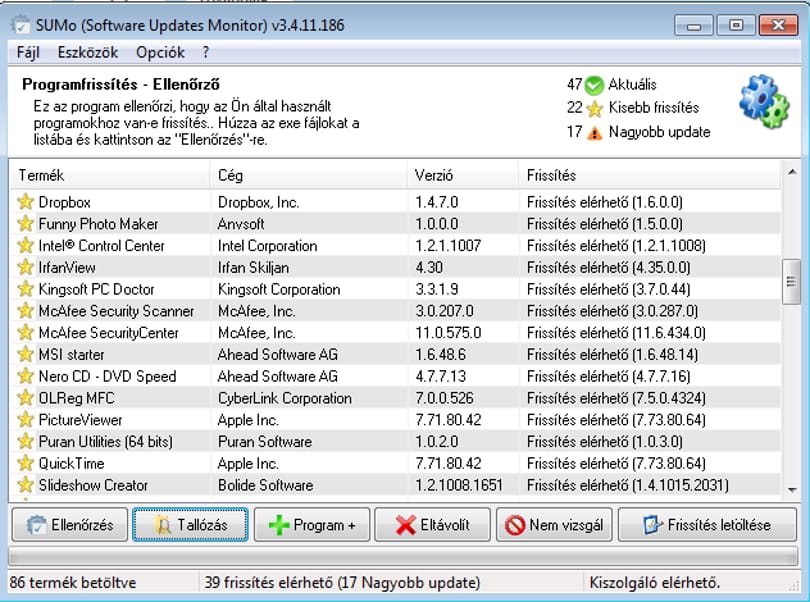Screen dimensions: 810x602
Task: Click the OLReg MFC star icon
Action: click(25, 397)
